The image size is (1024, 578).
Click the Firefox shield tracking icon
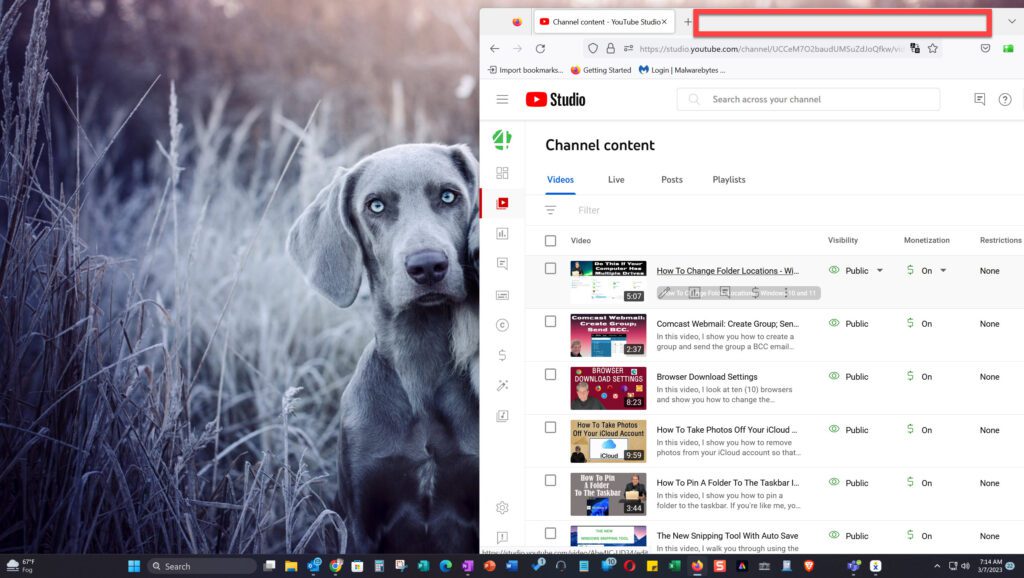[x=592, y=48]
